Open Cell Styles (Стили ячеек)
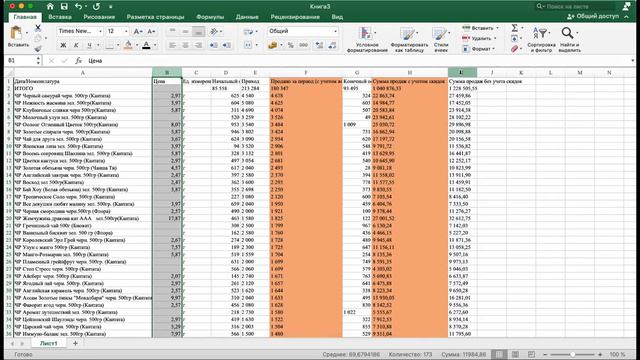The image size is (640, 360). (x=441, y=39)
